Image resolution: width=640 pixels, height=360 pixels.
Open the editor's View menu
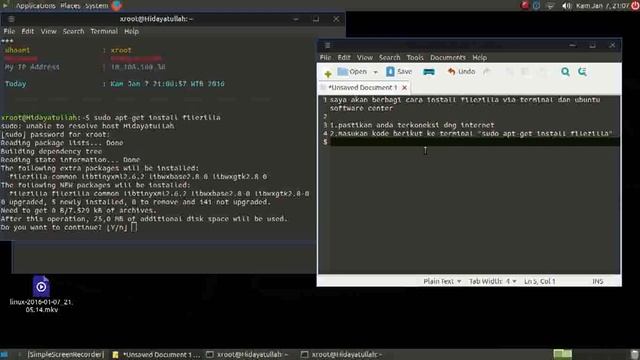(x=364, y=58)
